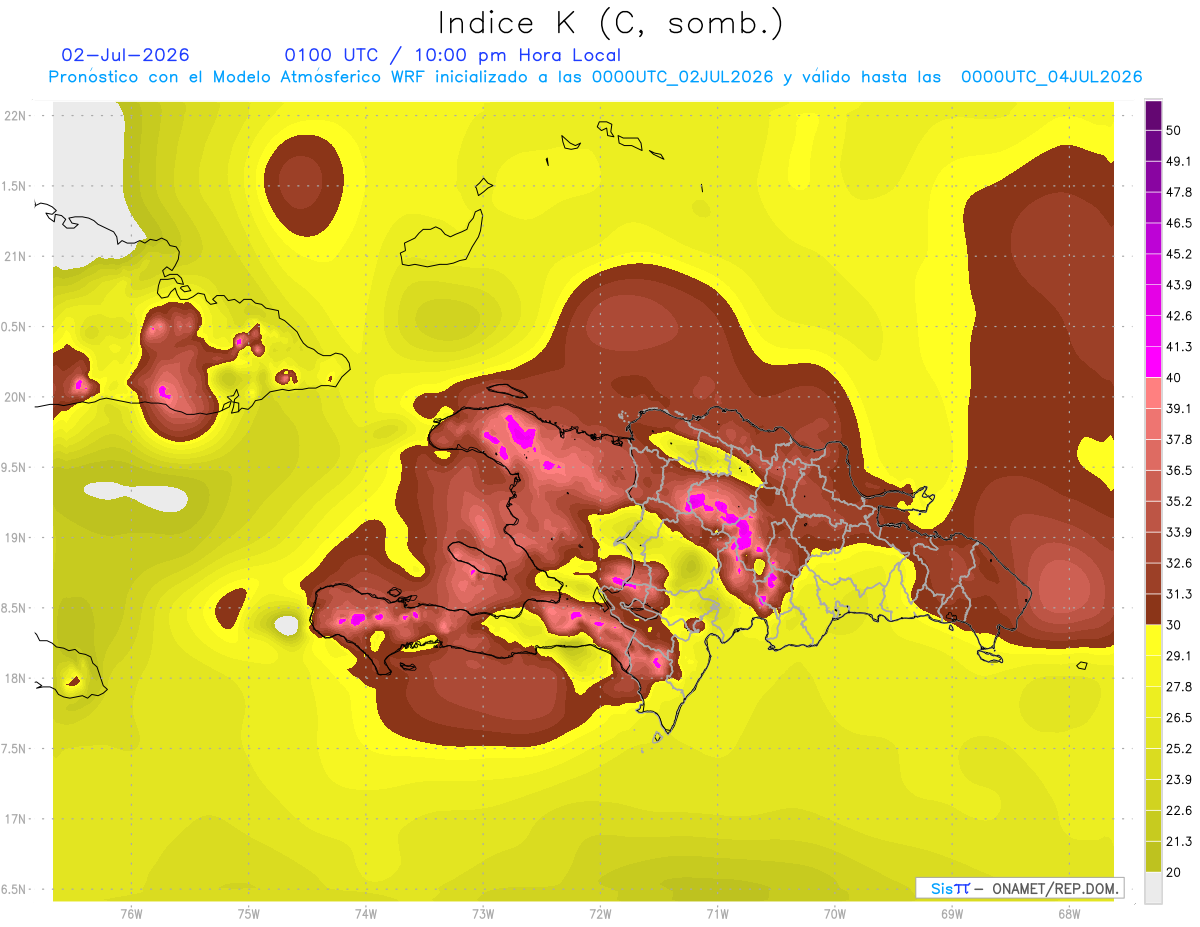Screen dimensions: 1200x927
Task: Click the '40' colorbar value
Action: (x=1176, y=377)
